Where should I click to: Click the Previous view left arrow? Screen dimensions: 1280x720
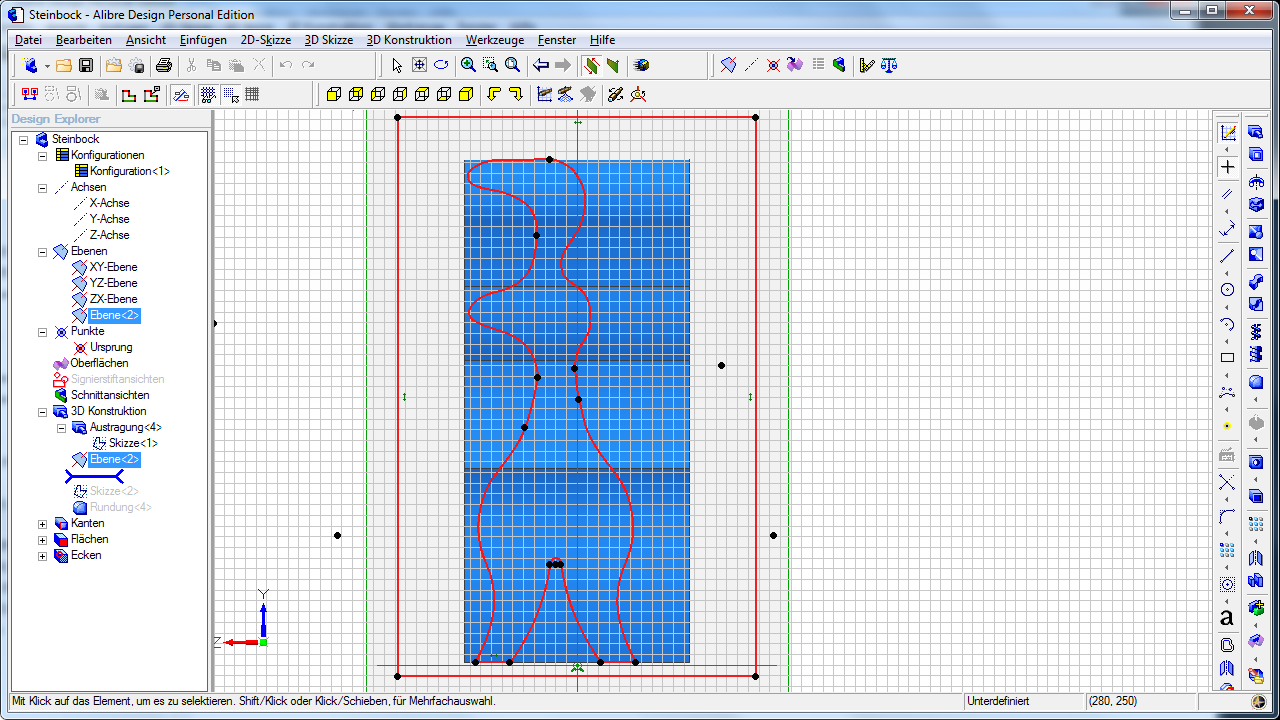click(x=541, y=65)
